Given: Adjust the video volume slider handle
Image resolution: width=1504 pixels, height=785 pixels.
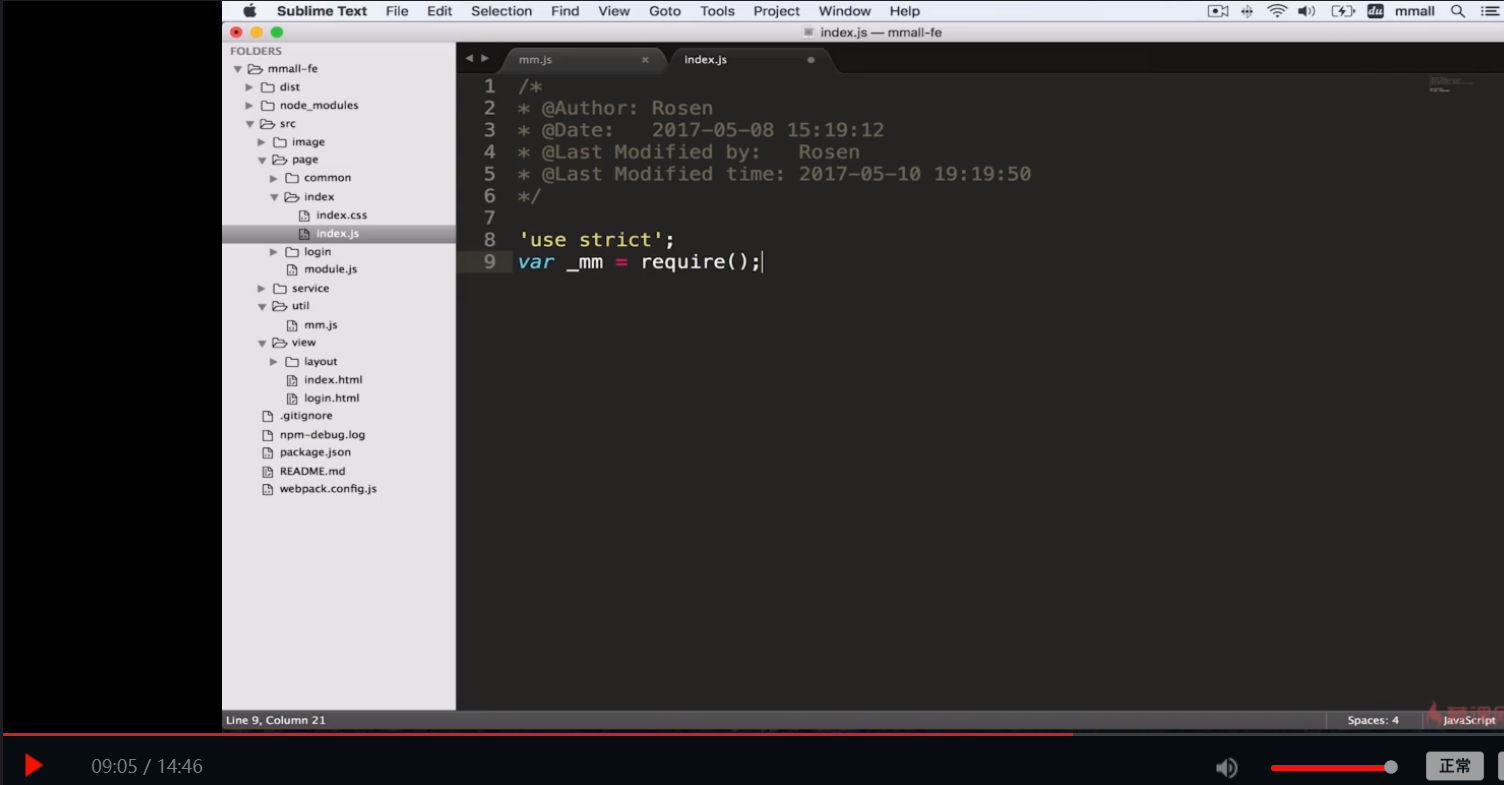Looking at the screenshot, I should (x=1390, y=767).
